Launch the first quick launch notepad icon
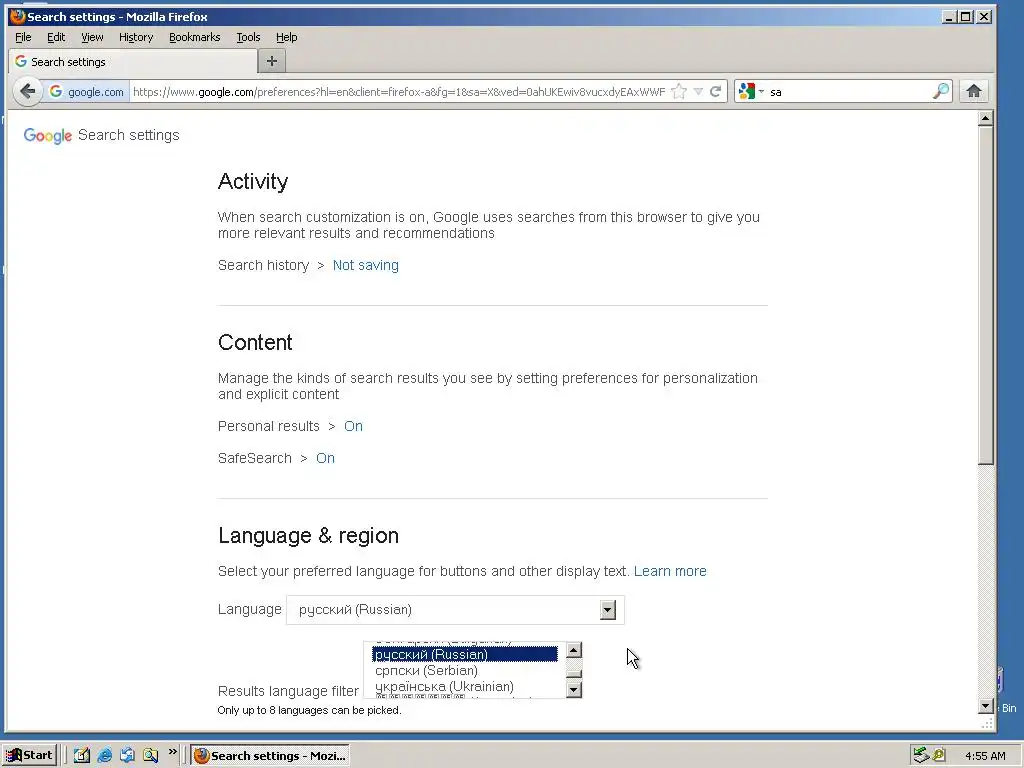The width and height of the screenshot is (1024, 768). pyautogui.click(x=82, y=755)
